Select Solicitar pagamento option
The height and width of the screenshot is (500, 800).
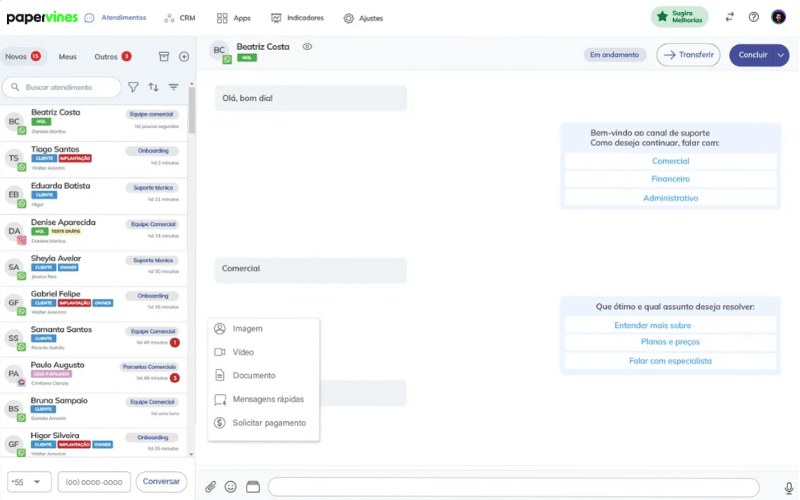[263, 422]
